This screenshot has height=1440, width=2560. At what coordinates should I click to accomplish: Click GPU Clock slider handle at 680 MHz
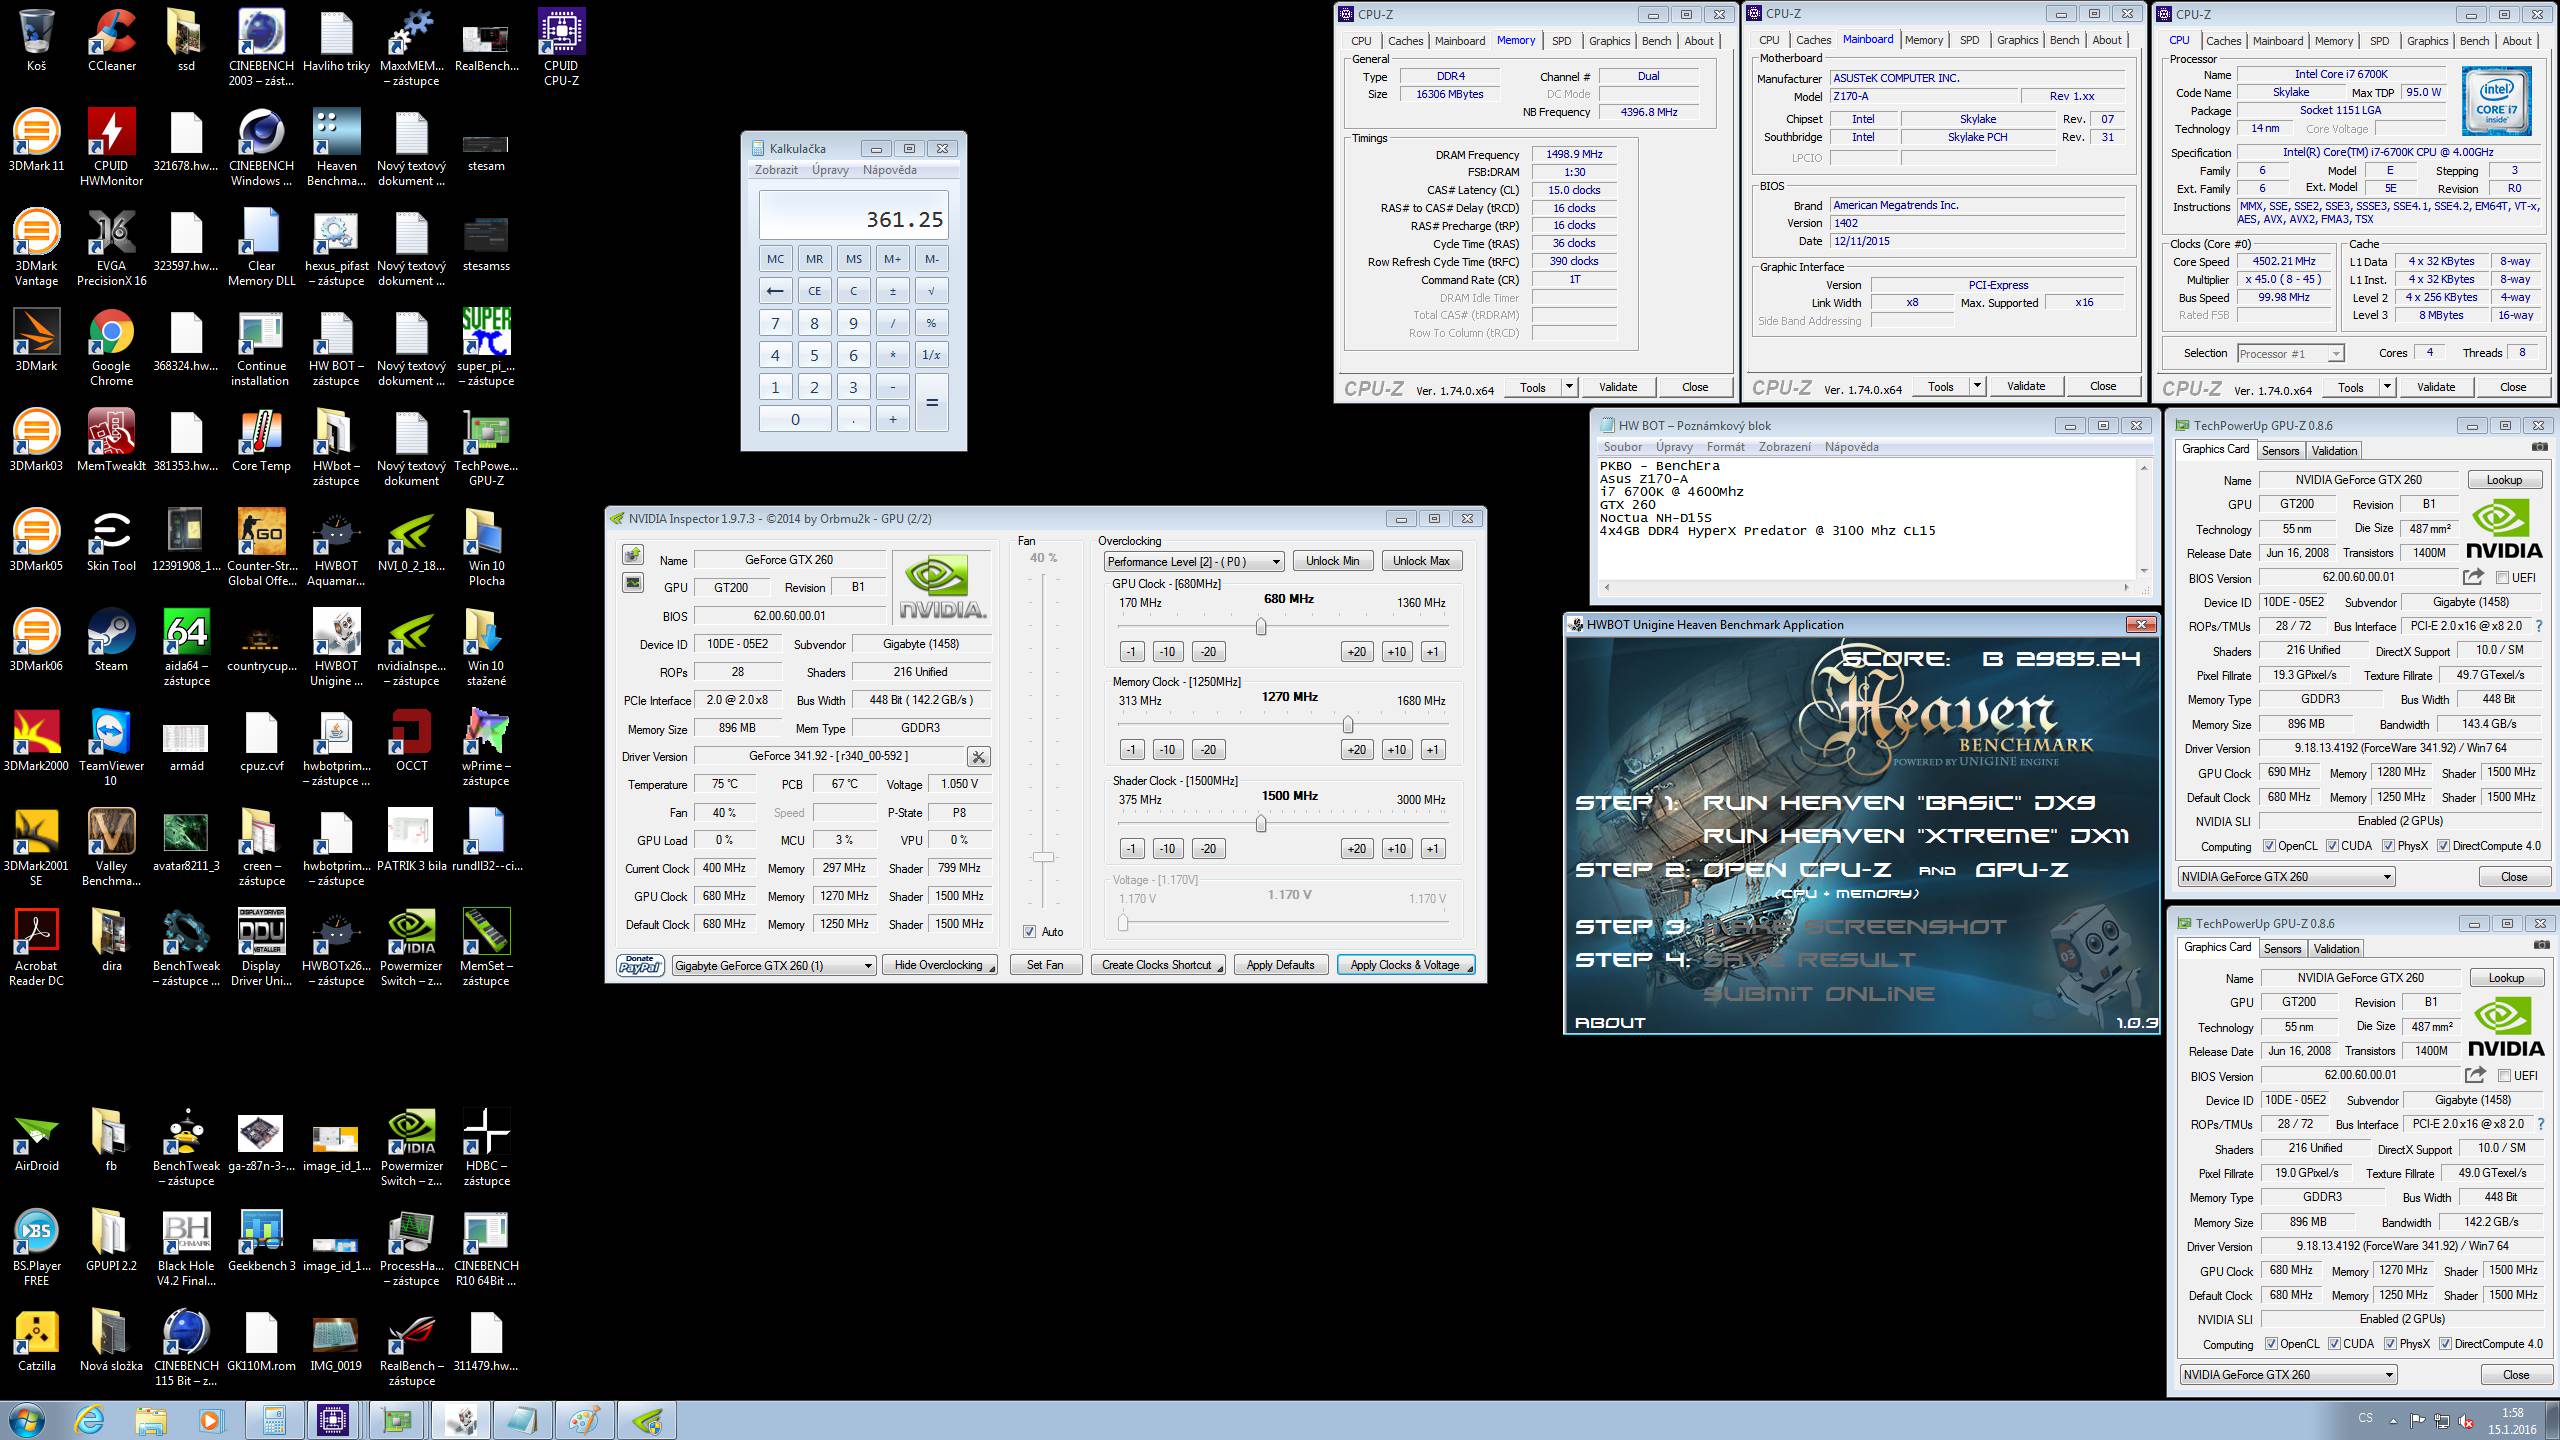1261,626
